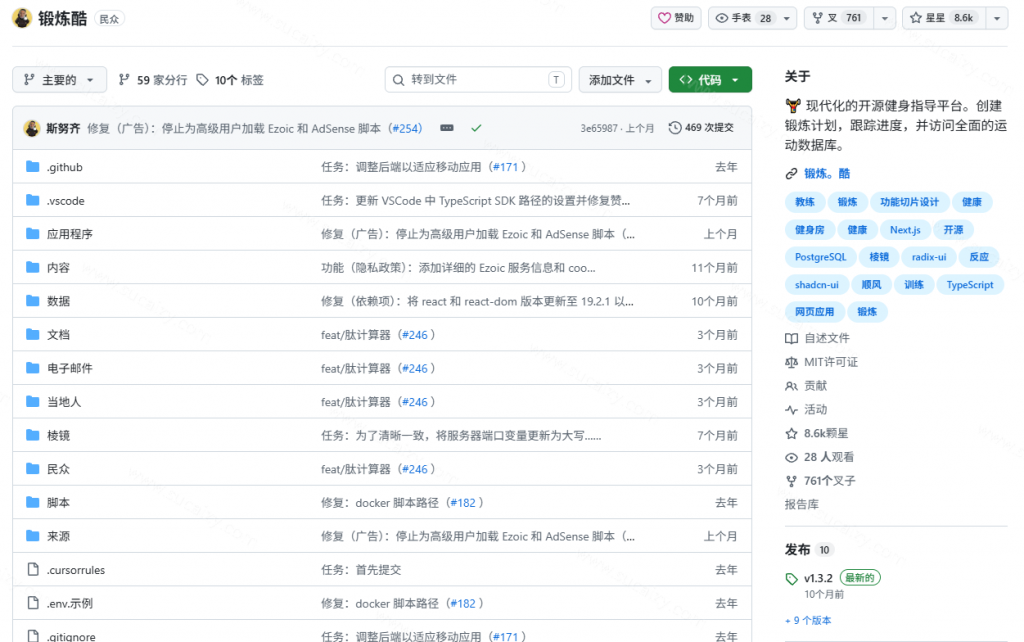
Task: Select the TypeScript topic tag
Action: [970, 285]
